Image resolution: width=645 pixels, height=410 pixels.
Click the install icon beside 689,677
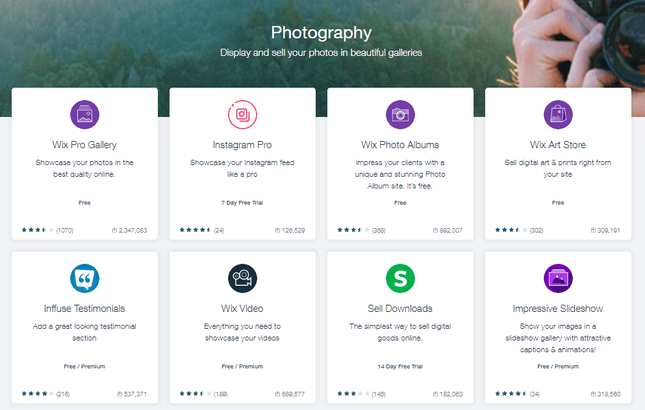click(x=277, y=394)
